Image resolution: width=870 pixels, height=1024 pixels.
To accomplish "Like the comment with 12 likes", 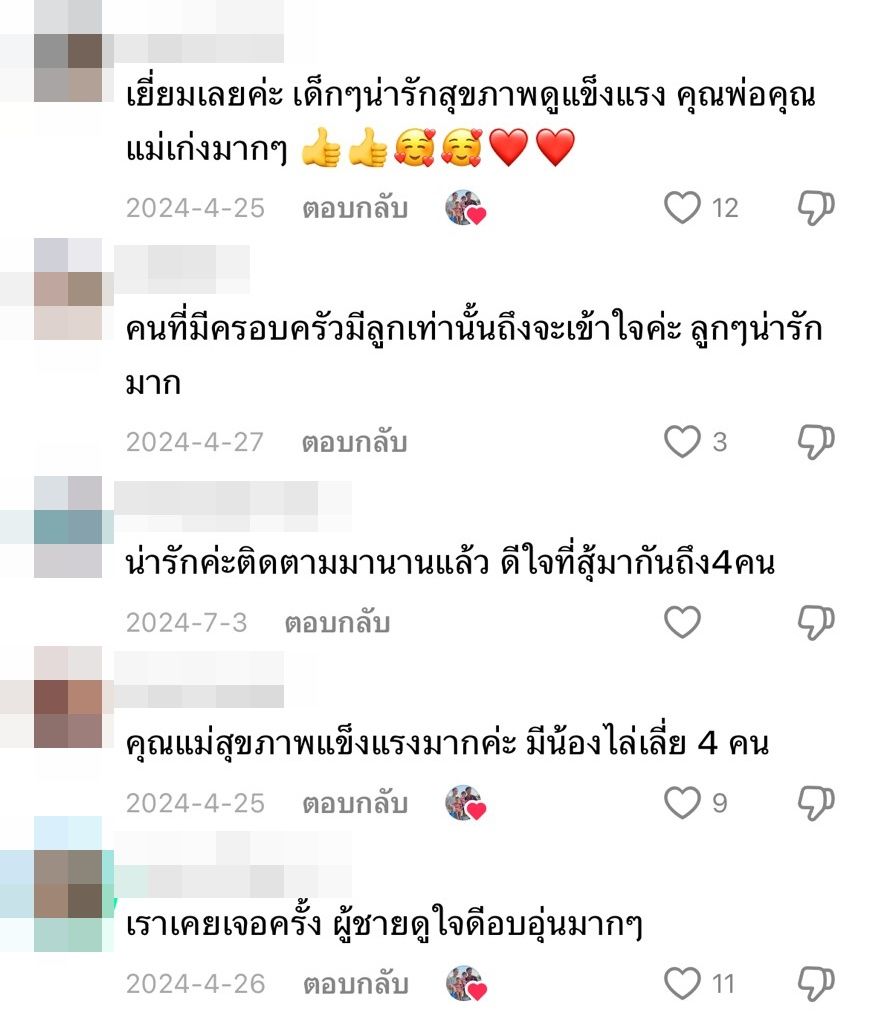I will click(x=682, y=208).
